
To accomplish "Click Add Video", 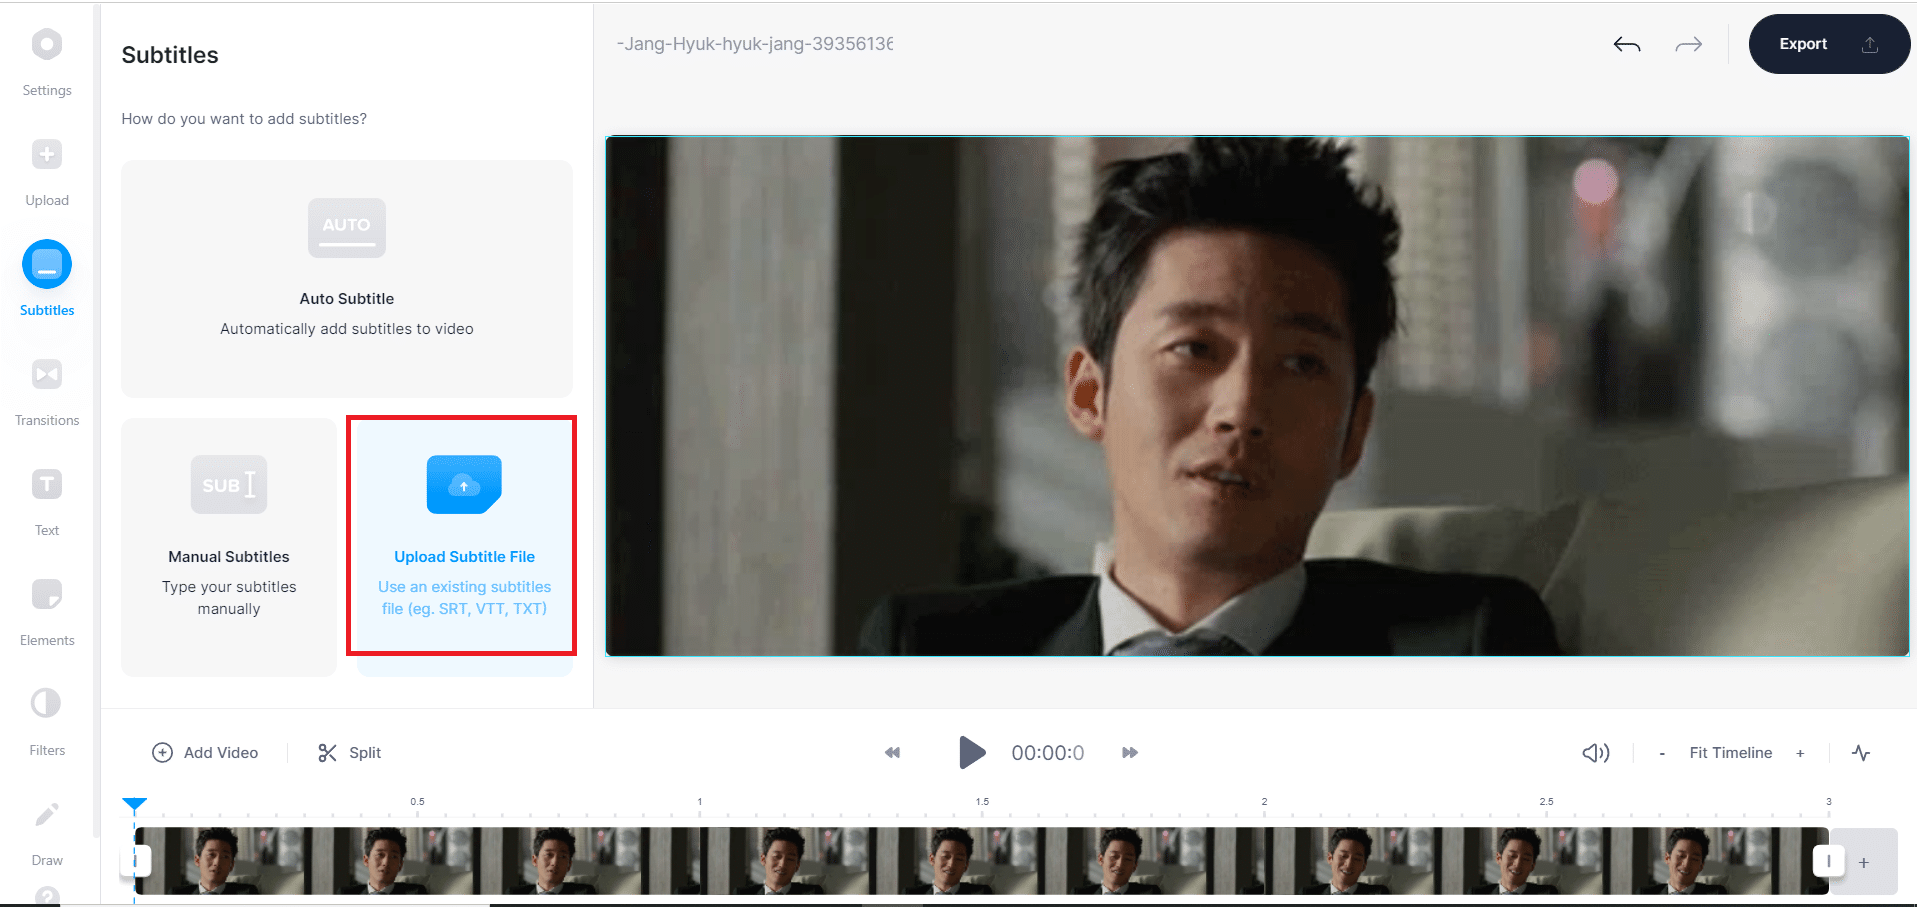I will [206, 752].
